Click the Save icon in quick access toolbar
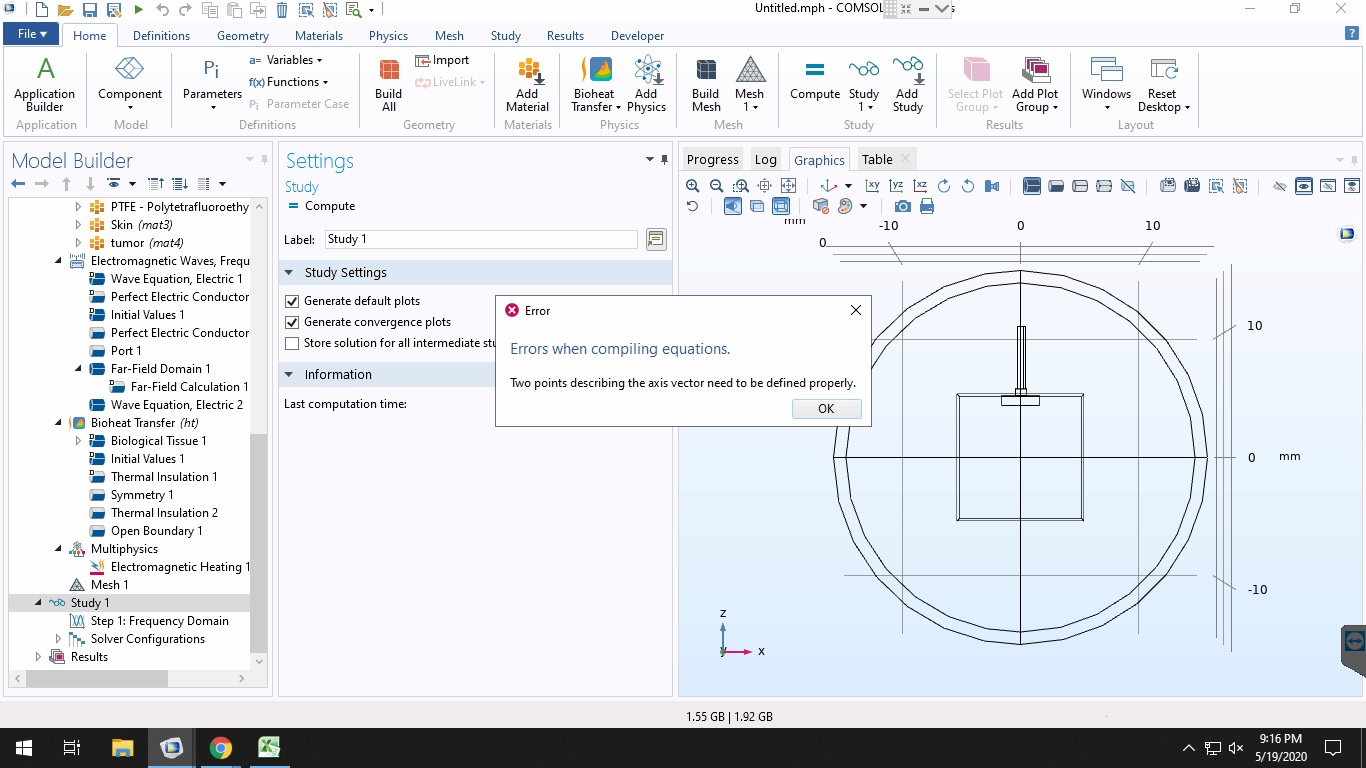The image size is (1366, 768). [89, 10]
